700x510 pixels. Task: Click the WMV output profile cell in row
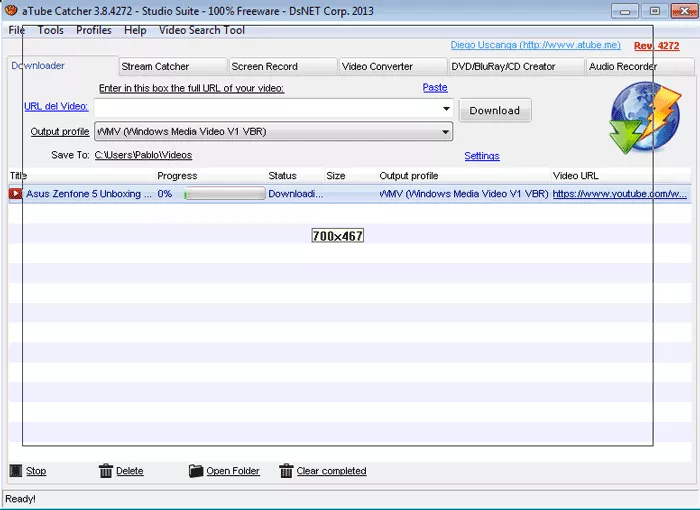click(464, 194)
